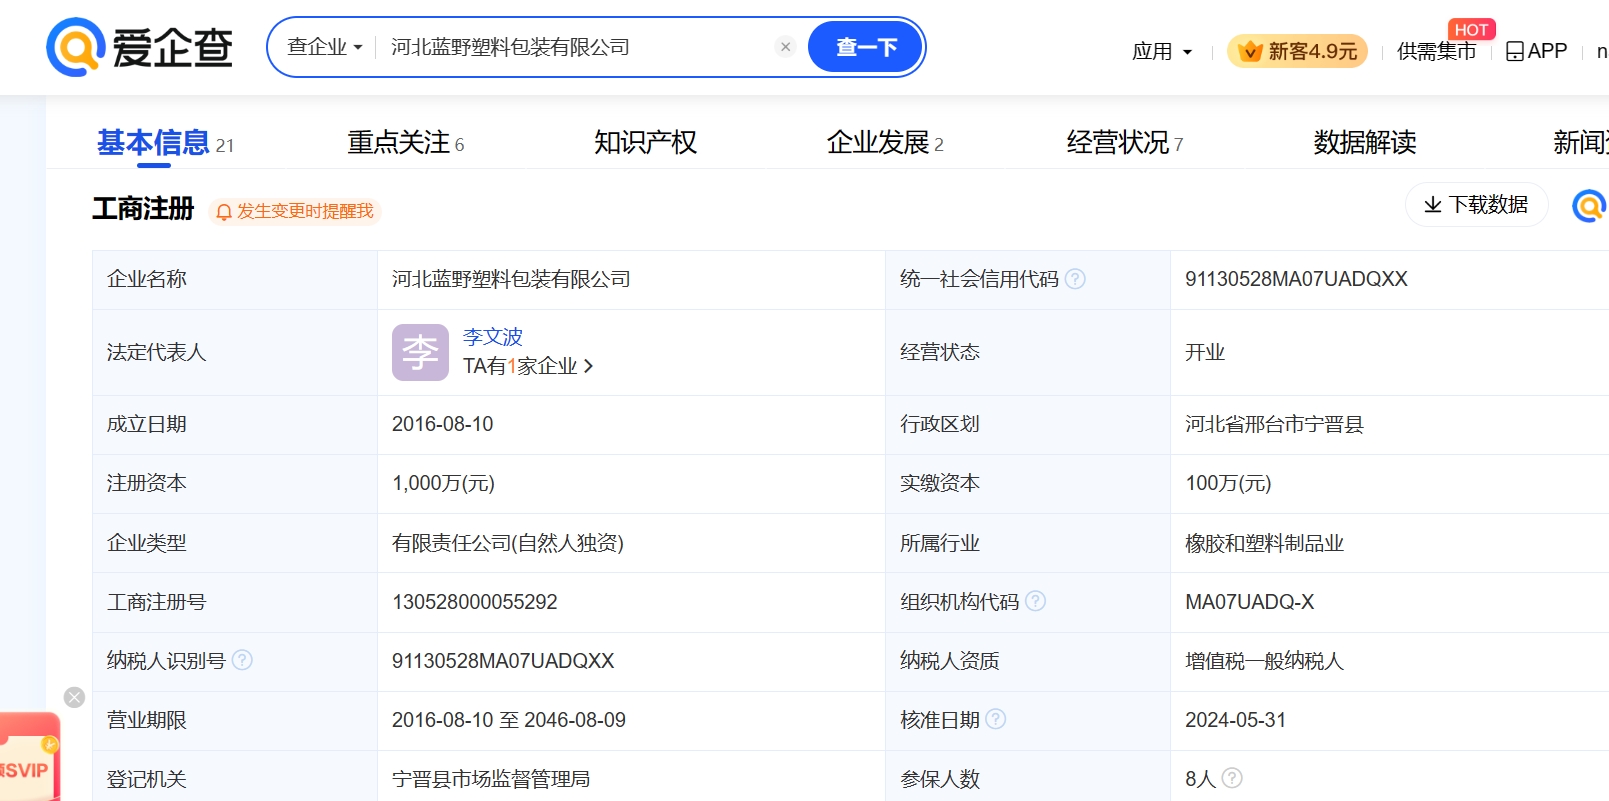This screenshot has width=1609, height=801.
Task: Click help icon beside 8人
Action: pyautogui.click(x=1232, y=777)
